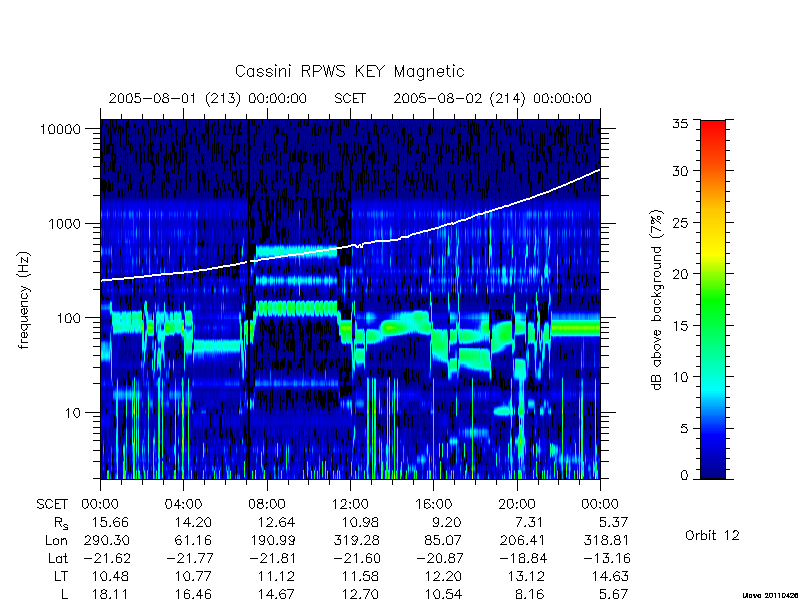Click the Lon value 206.41

pos(521,540)
